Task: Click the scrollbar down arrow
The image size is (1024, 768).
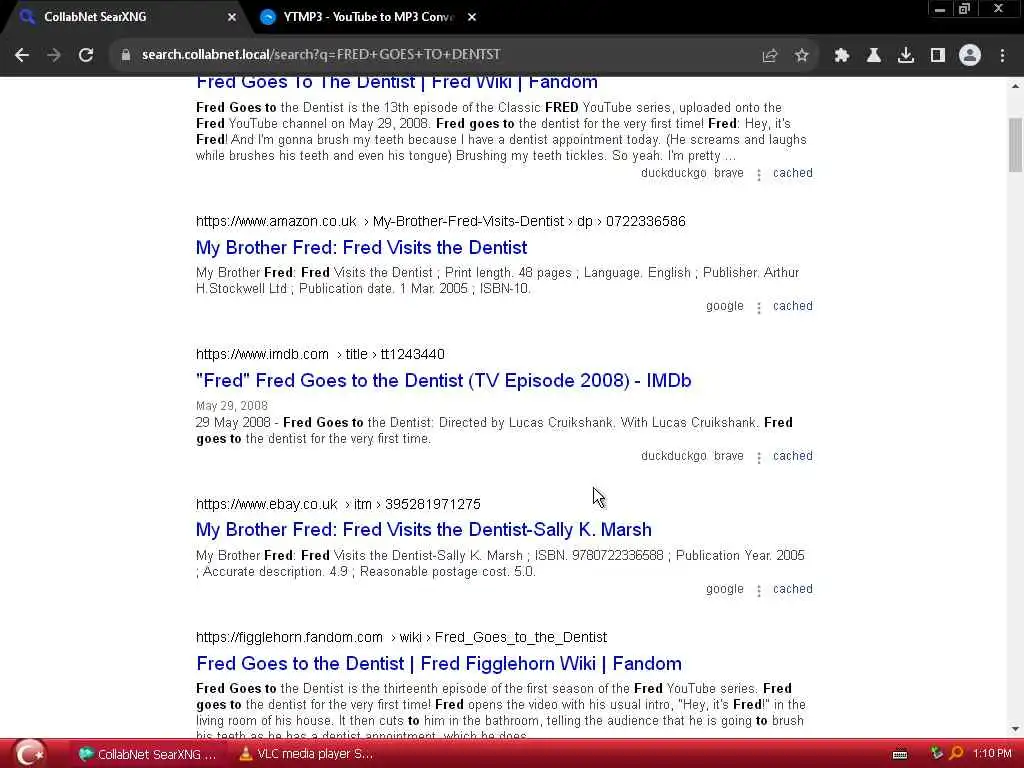Action: (1015, 729)
